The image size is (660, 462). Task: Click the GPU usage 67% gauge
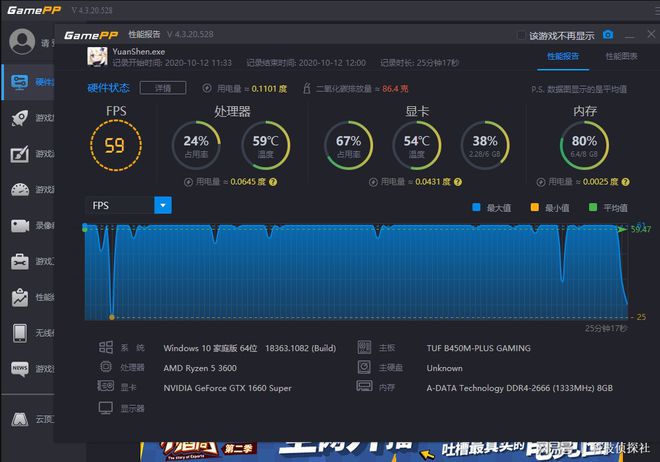pos(348,146)
